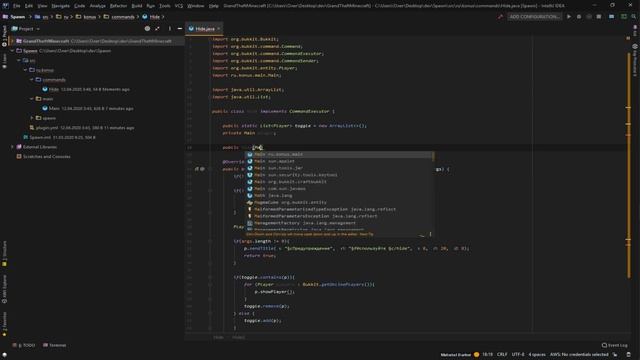Viewport: 640px width, 360px height.
Task: Click the Add Configuration button
Action: 535,17
